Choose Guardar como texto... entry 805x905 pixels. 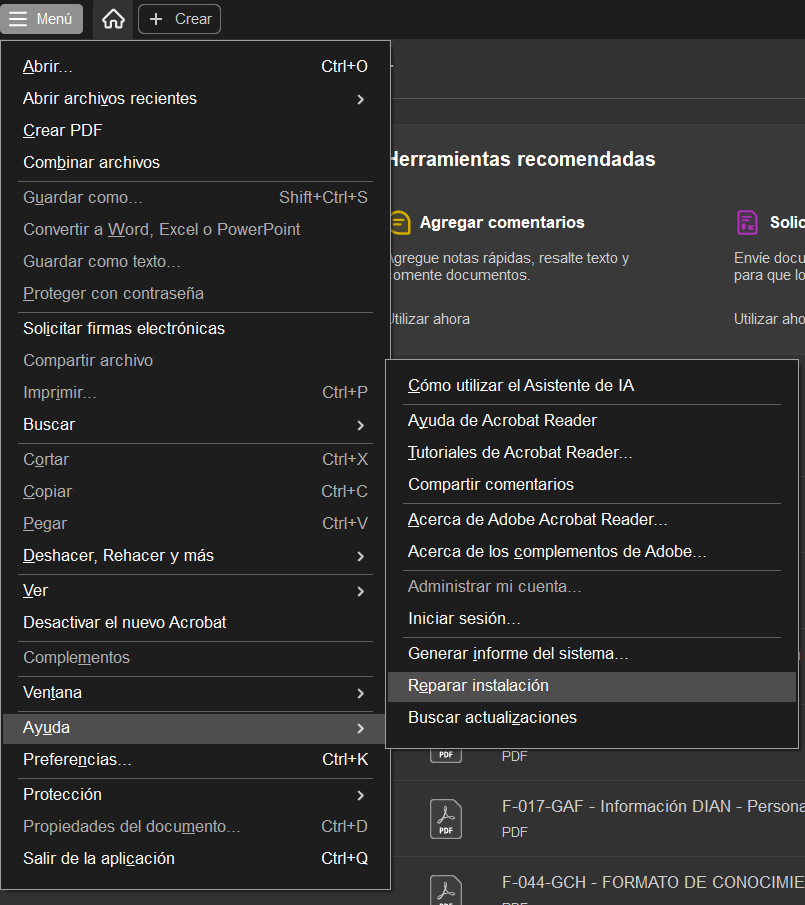click(x=195, y=261)
